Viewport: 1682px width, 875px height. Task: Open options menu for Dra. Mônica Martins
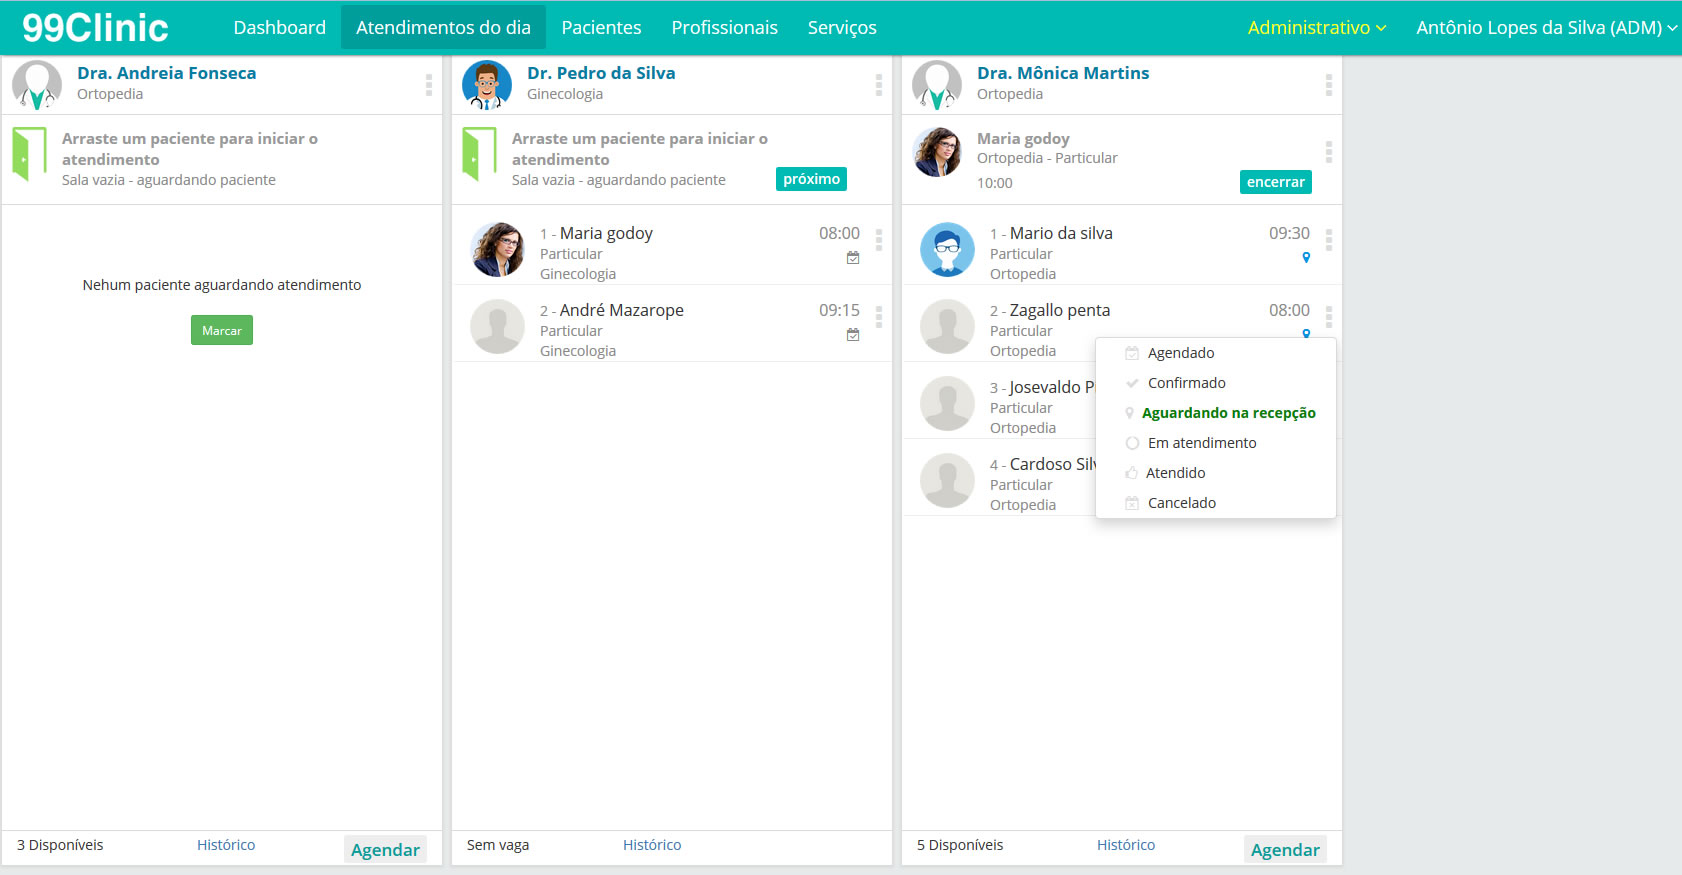(x=1329, y=85)
